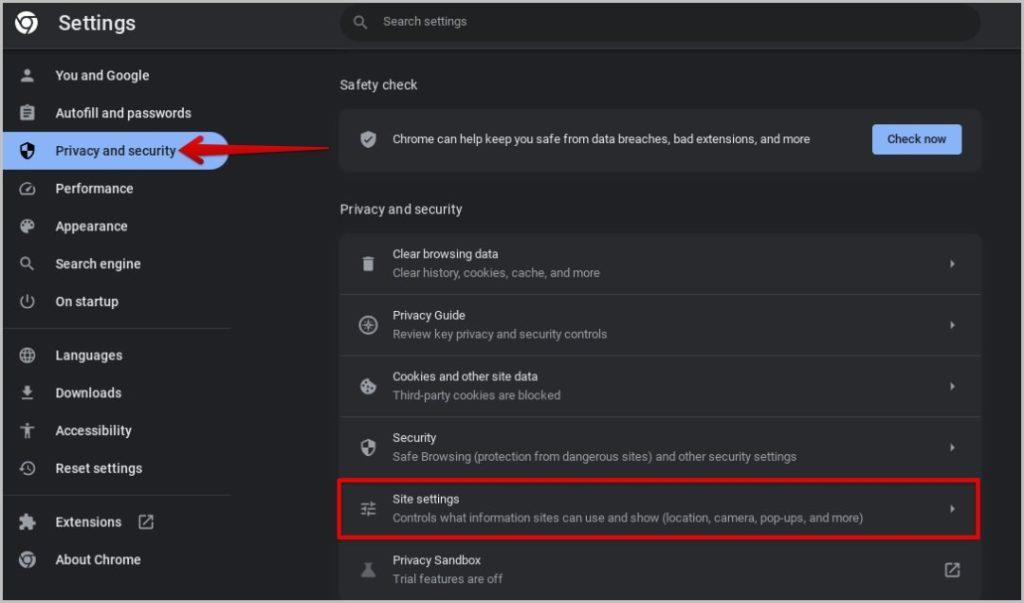Click the Check now button
The height and width of the screenshot is (603, 1024).
coord(916,139)
